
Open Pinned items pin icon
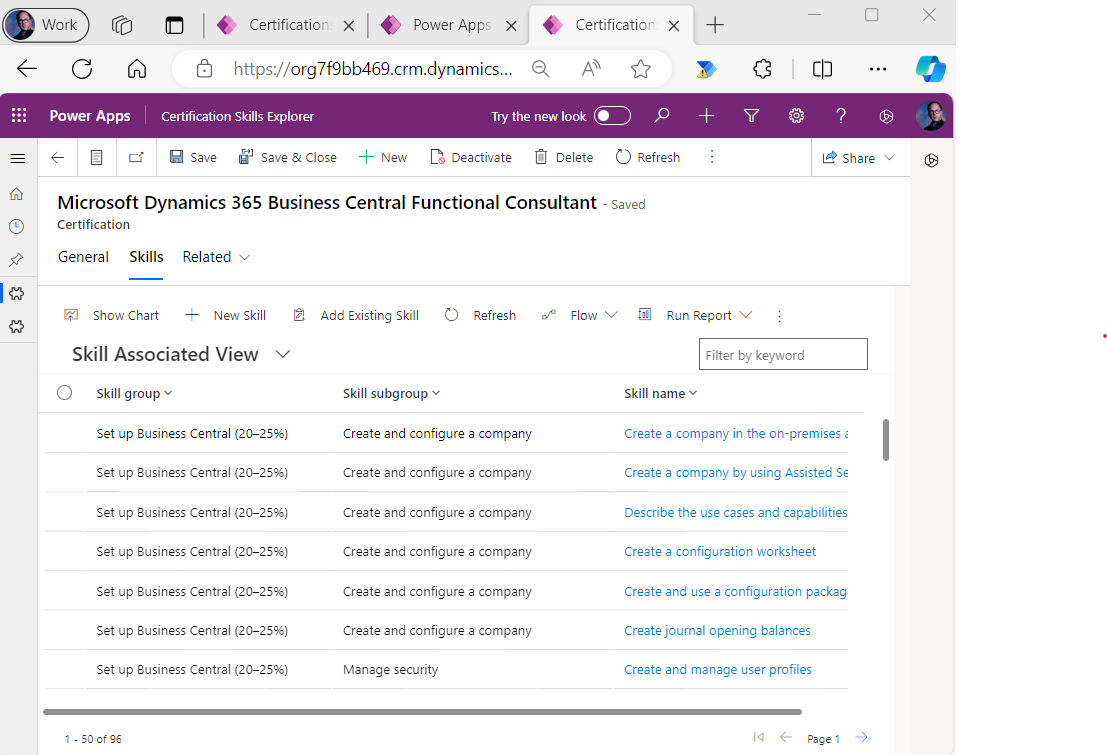[x=16, y=260]
